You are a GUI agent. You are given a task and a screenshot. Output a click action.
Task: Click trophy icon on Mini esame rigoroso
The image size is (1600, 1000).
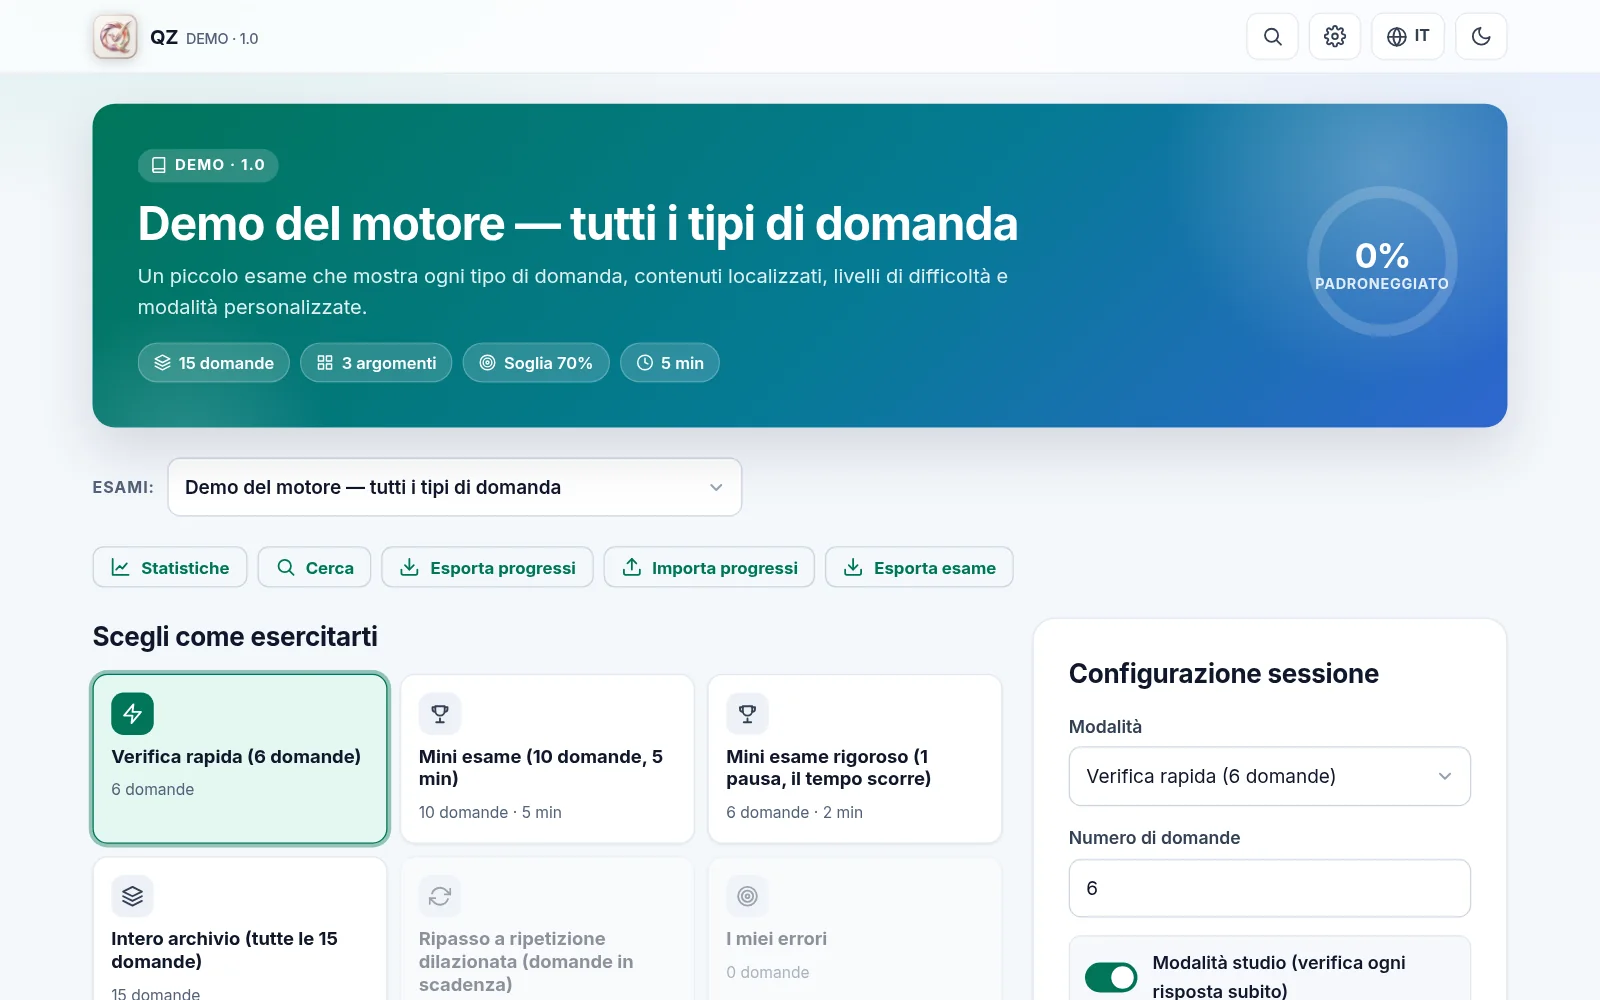[x=747, y=714]
